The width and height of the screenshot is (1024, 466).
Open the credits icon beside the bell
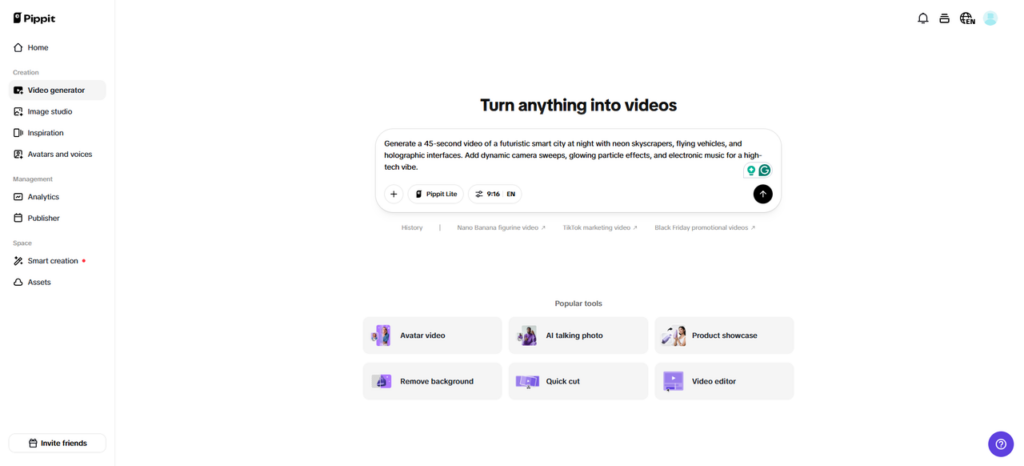tap(944, 18)
